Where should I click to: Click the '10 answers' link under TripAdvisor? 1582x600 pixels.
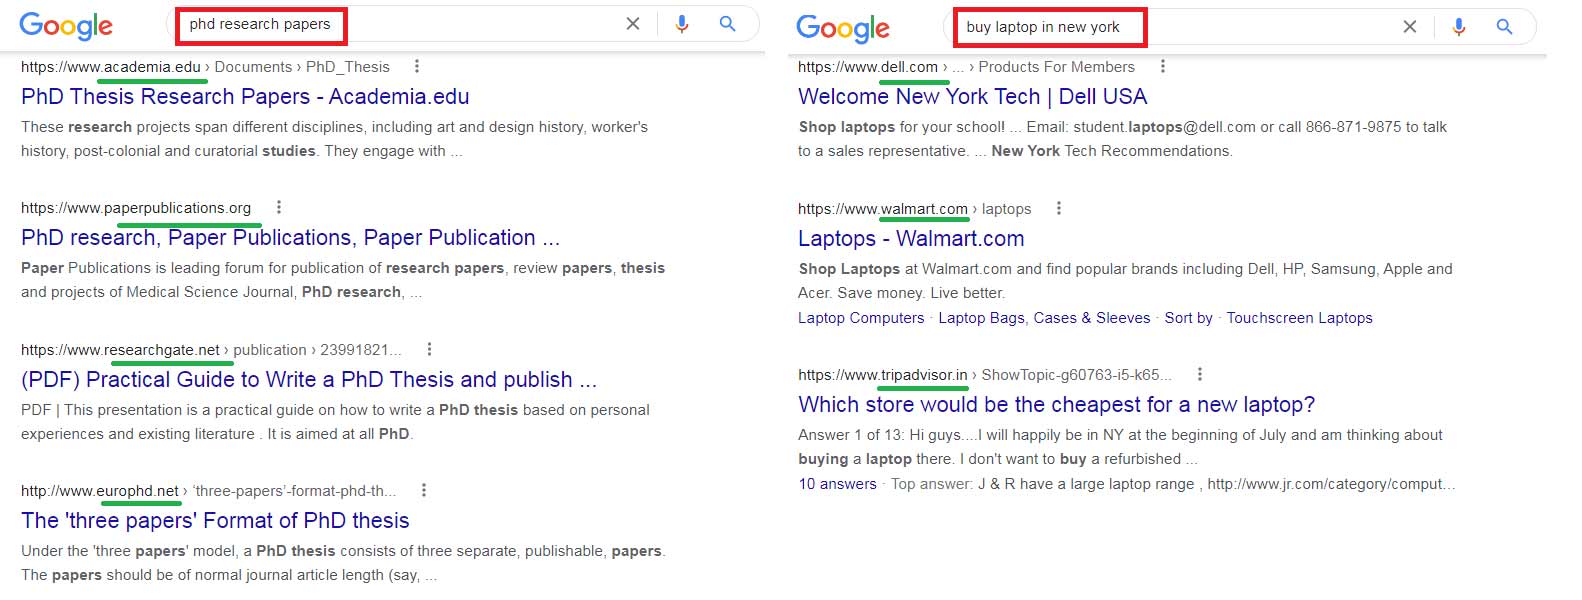coord(837,484)
